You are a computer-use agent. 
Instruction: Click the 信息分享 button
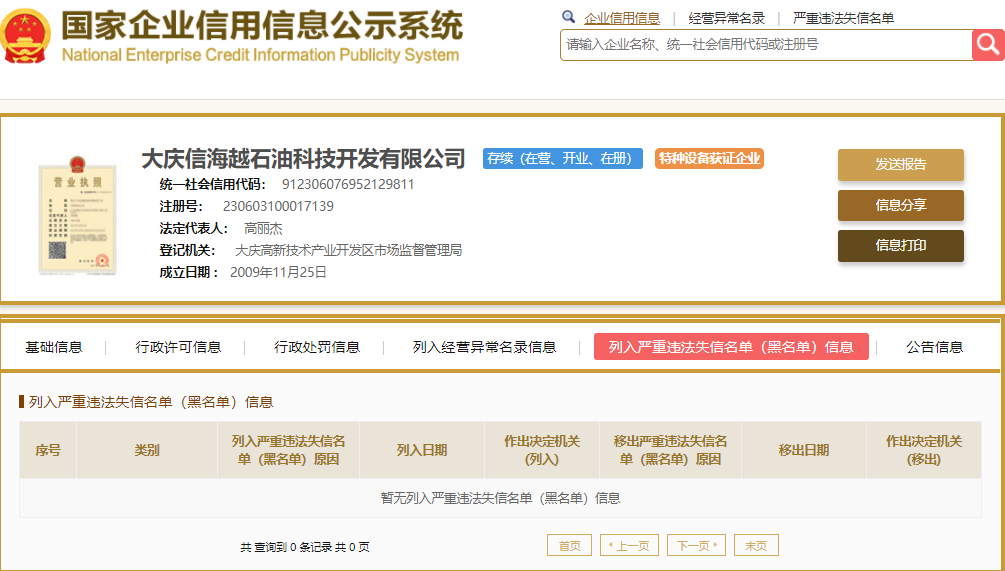coord(901,205)
